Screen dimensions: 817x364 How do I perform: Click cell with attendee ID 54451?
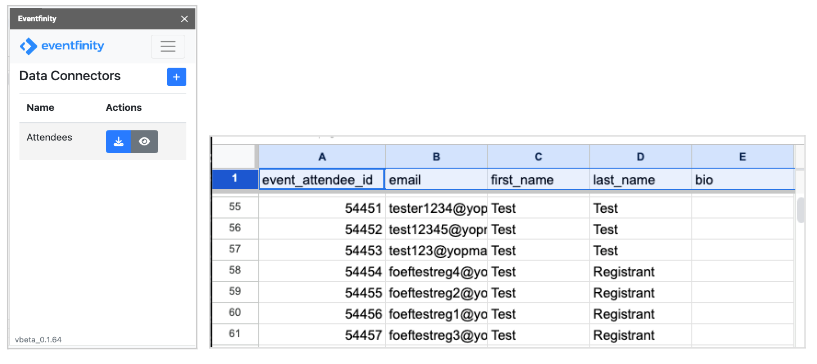coord(322,208)
